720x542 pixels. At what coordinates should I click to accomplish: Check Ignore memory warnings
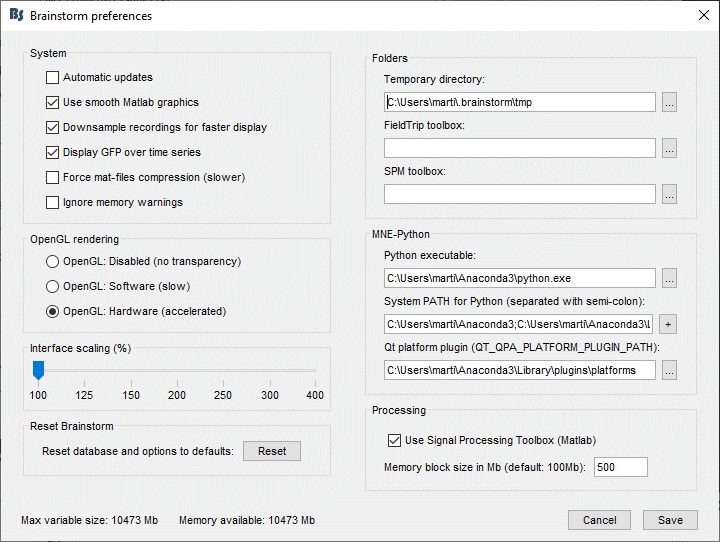(x=53, y=203)
